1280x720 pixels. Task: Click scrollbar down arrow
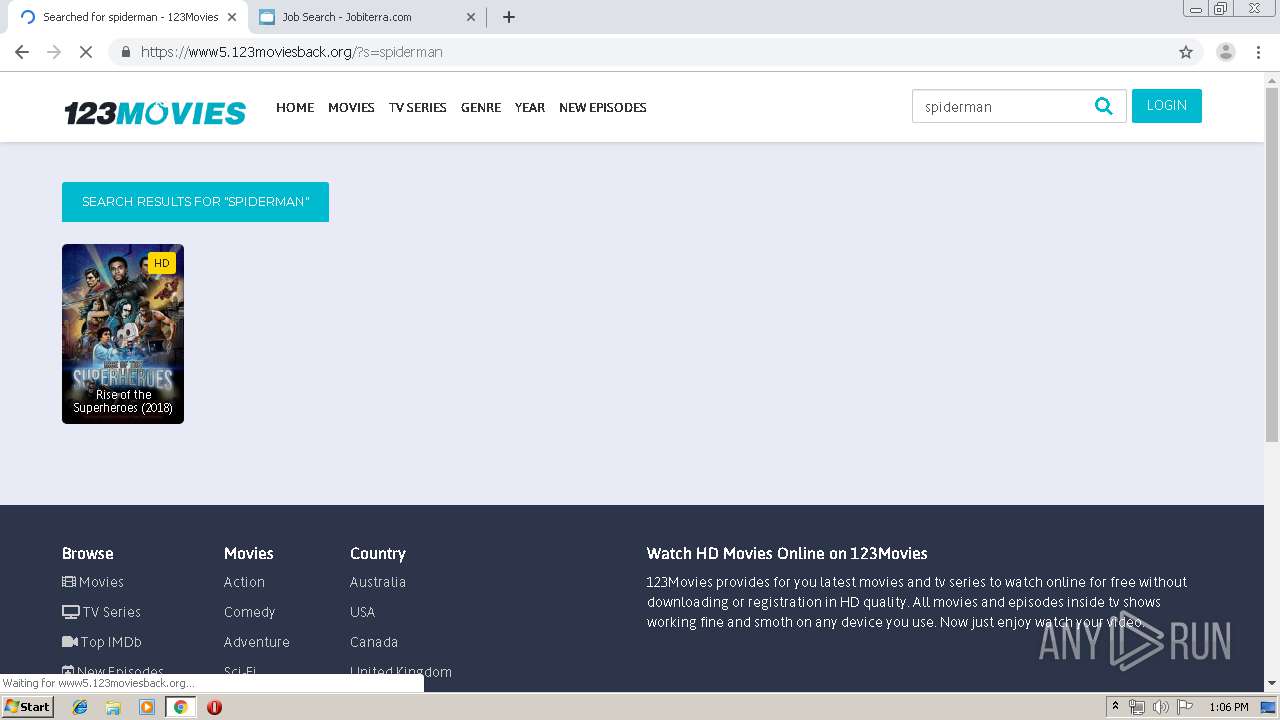point(1272,683)
